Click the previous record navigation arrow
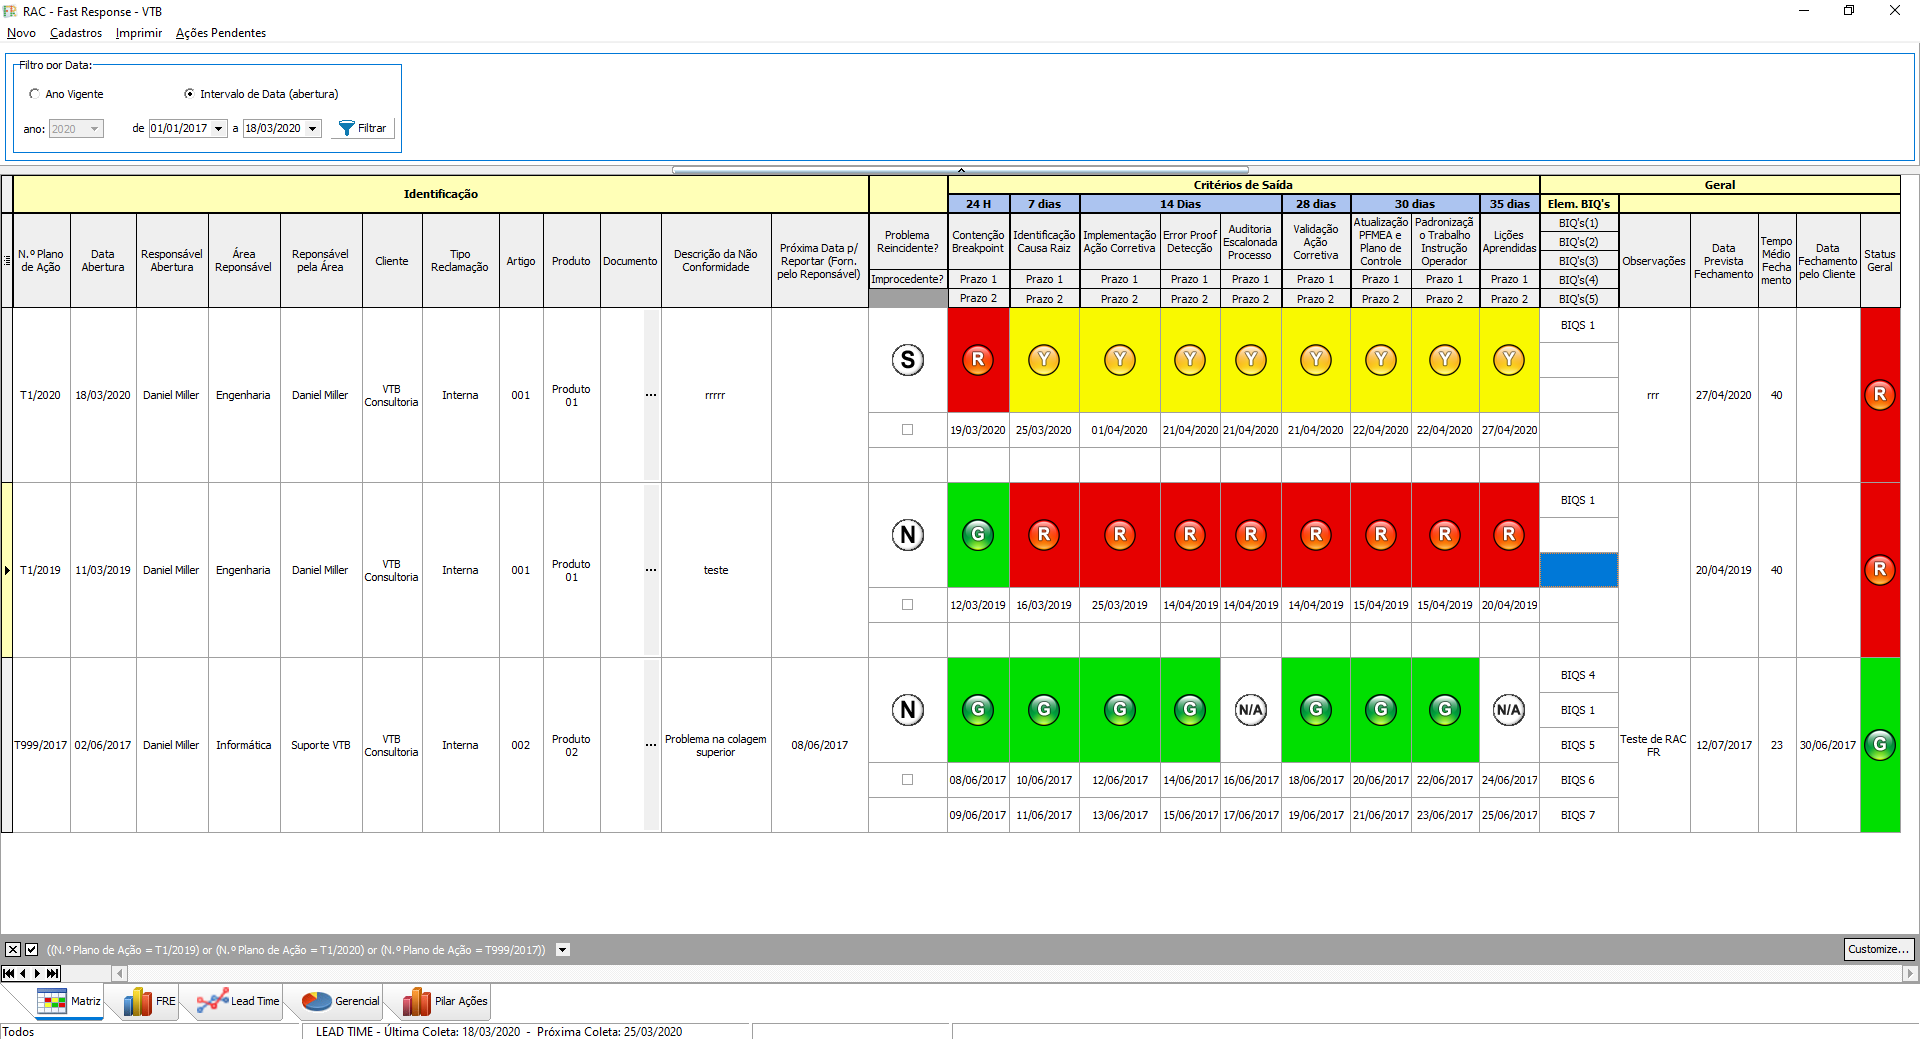The width and height of the screenshot is (1920, 1040). [23, 973]
